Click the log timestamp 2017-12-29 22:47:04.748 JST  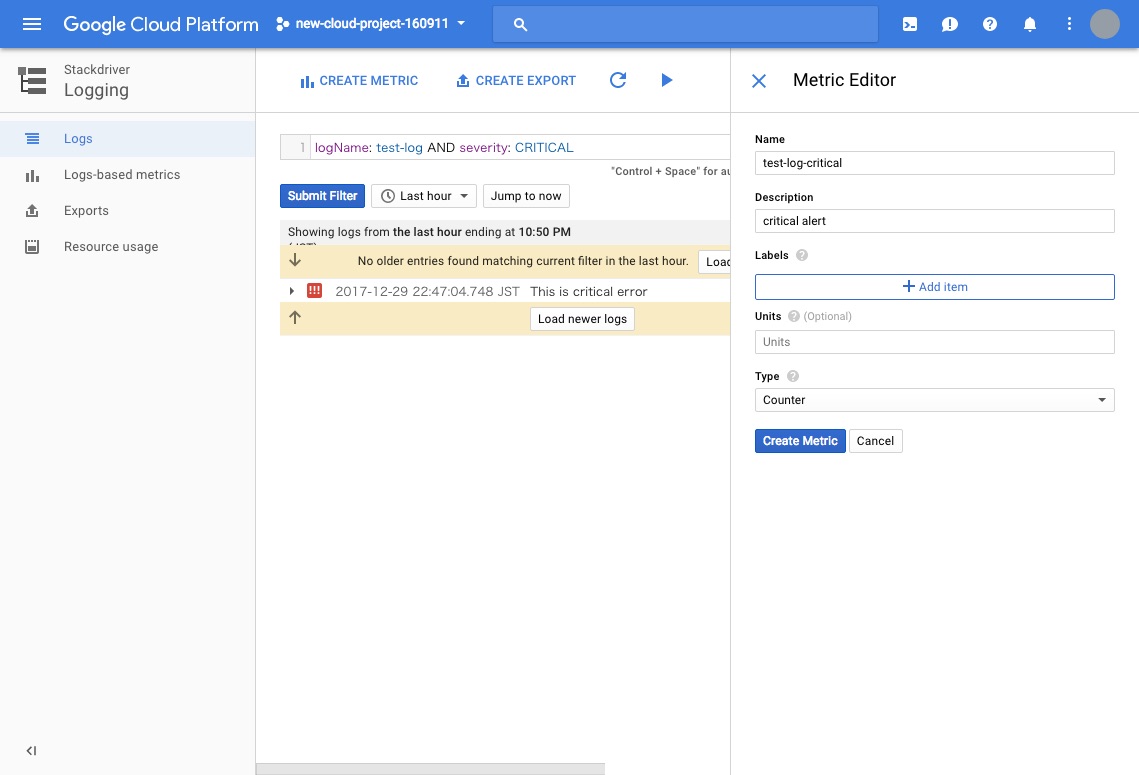427,291
